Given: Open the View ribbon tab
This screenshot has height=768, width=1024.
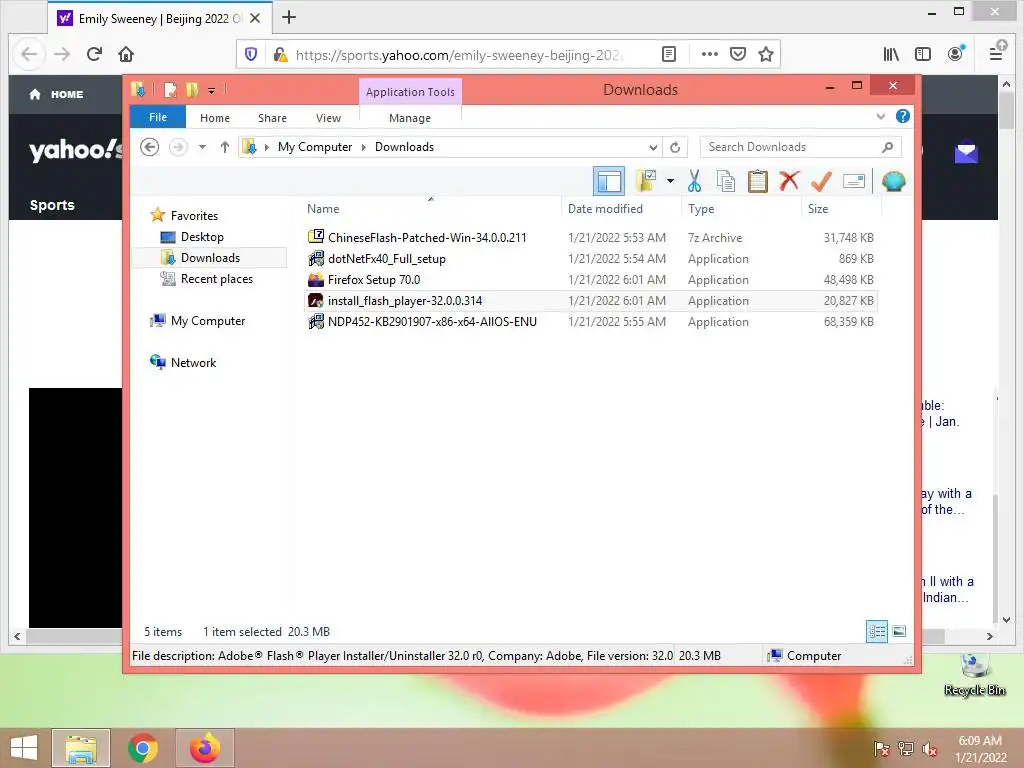Looking at the screenshot, I should click(328, 118).
